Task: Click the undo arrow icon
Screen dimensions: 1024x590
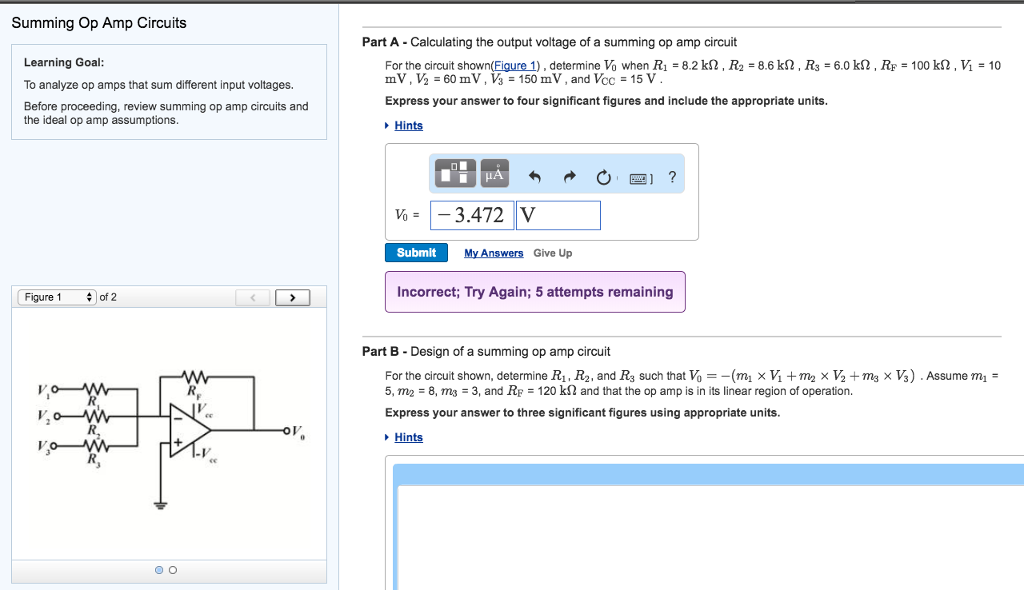Action: (534, 178)
